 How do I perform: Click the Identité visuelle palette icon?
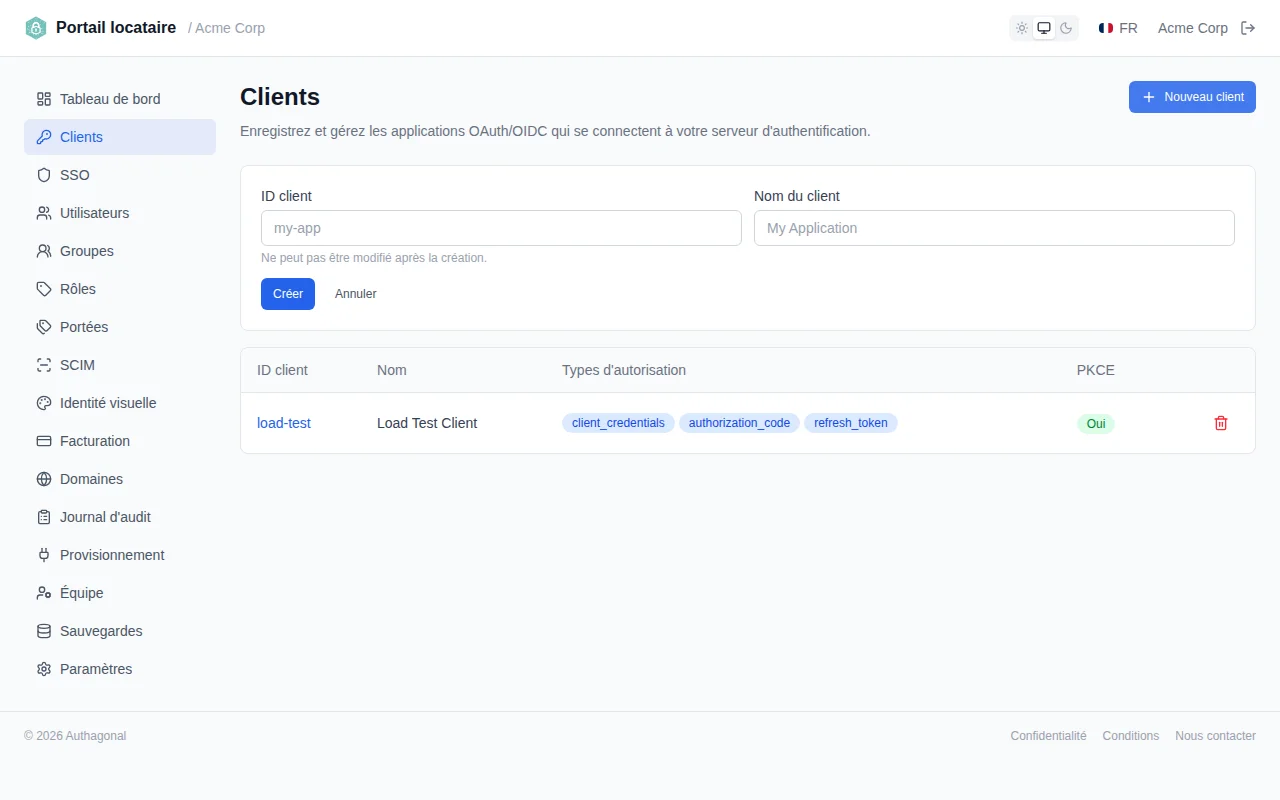coord(44,403)
